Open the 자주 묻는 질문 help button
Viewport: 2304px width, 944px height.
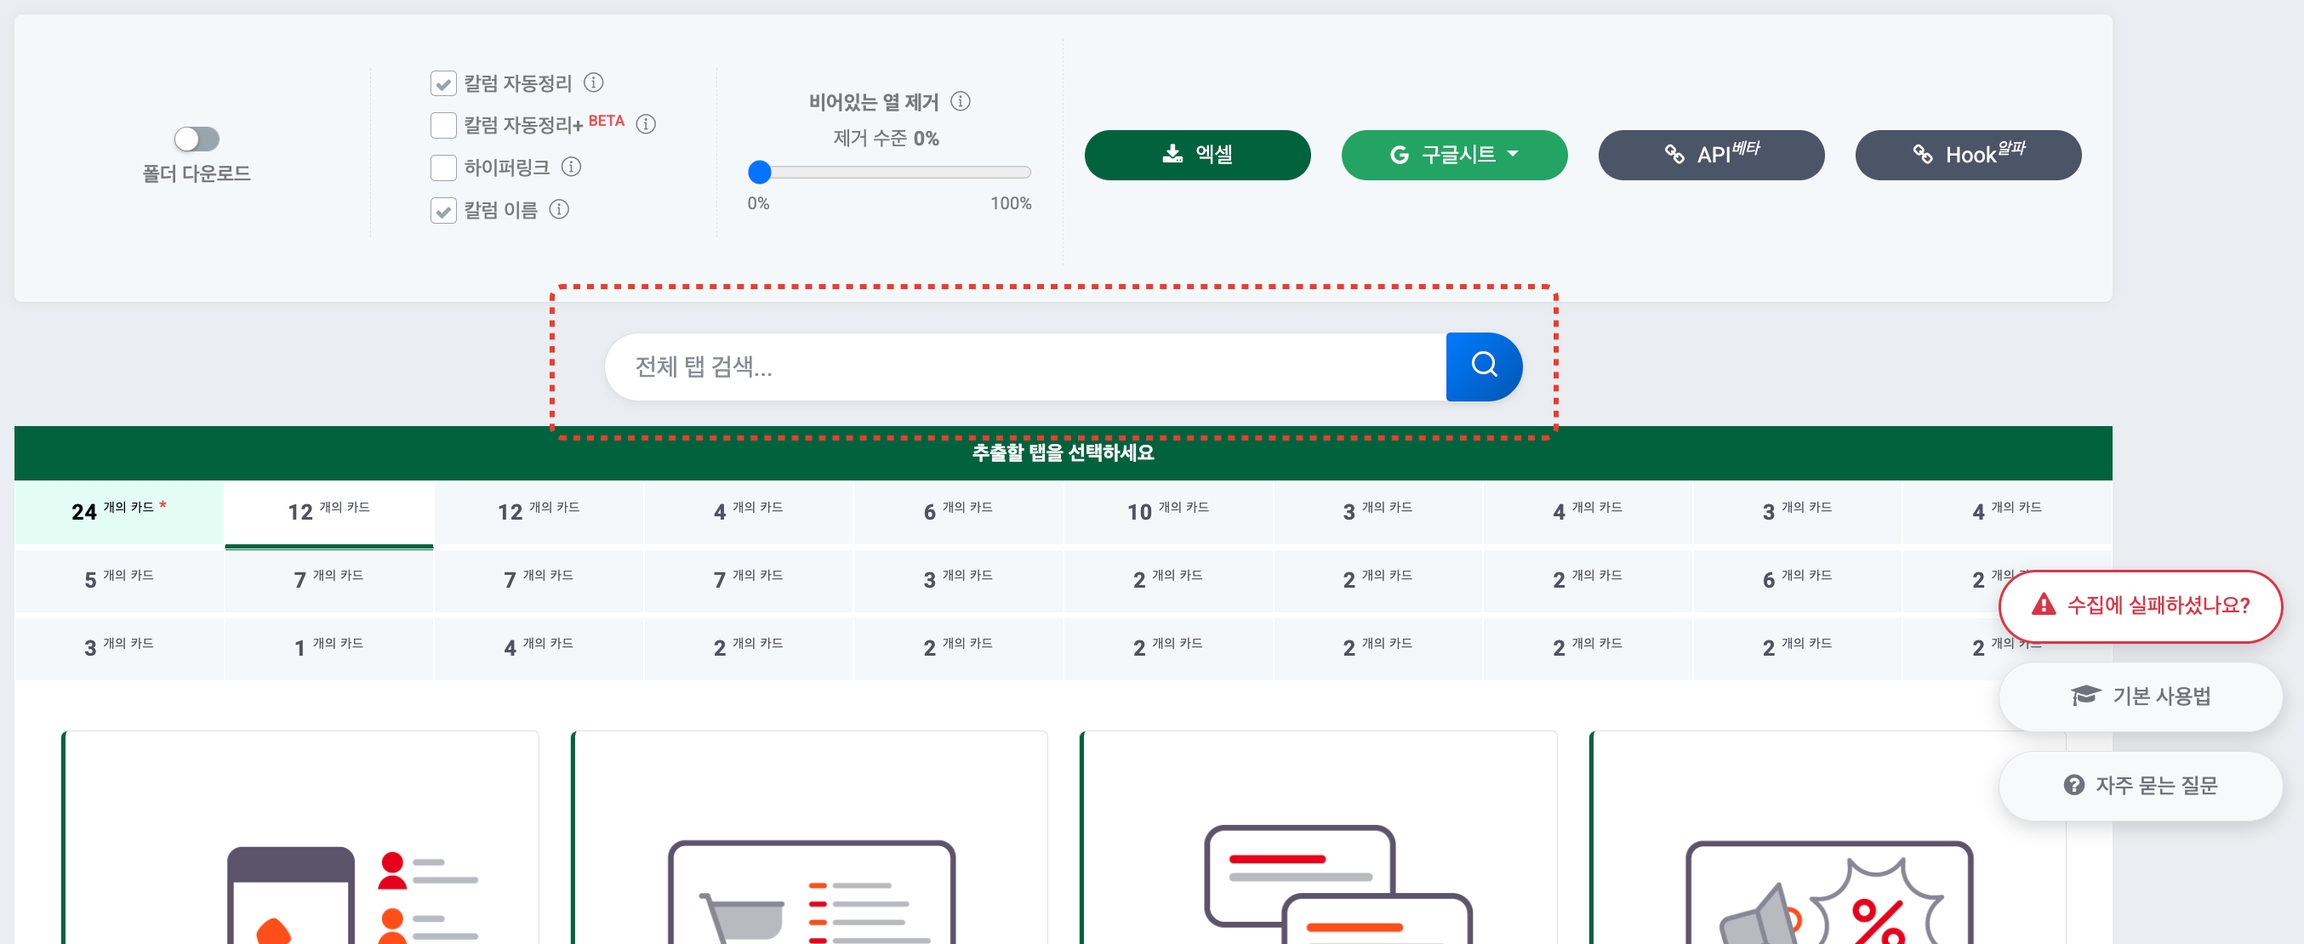click(x=2140, y=786)
